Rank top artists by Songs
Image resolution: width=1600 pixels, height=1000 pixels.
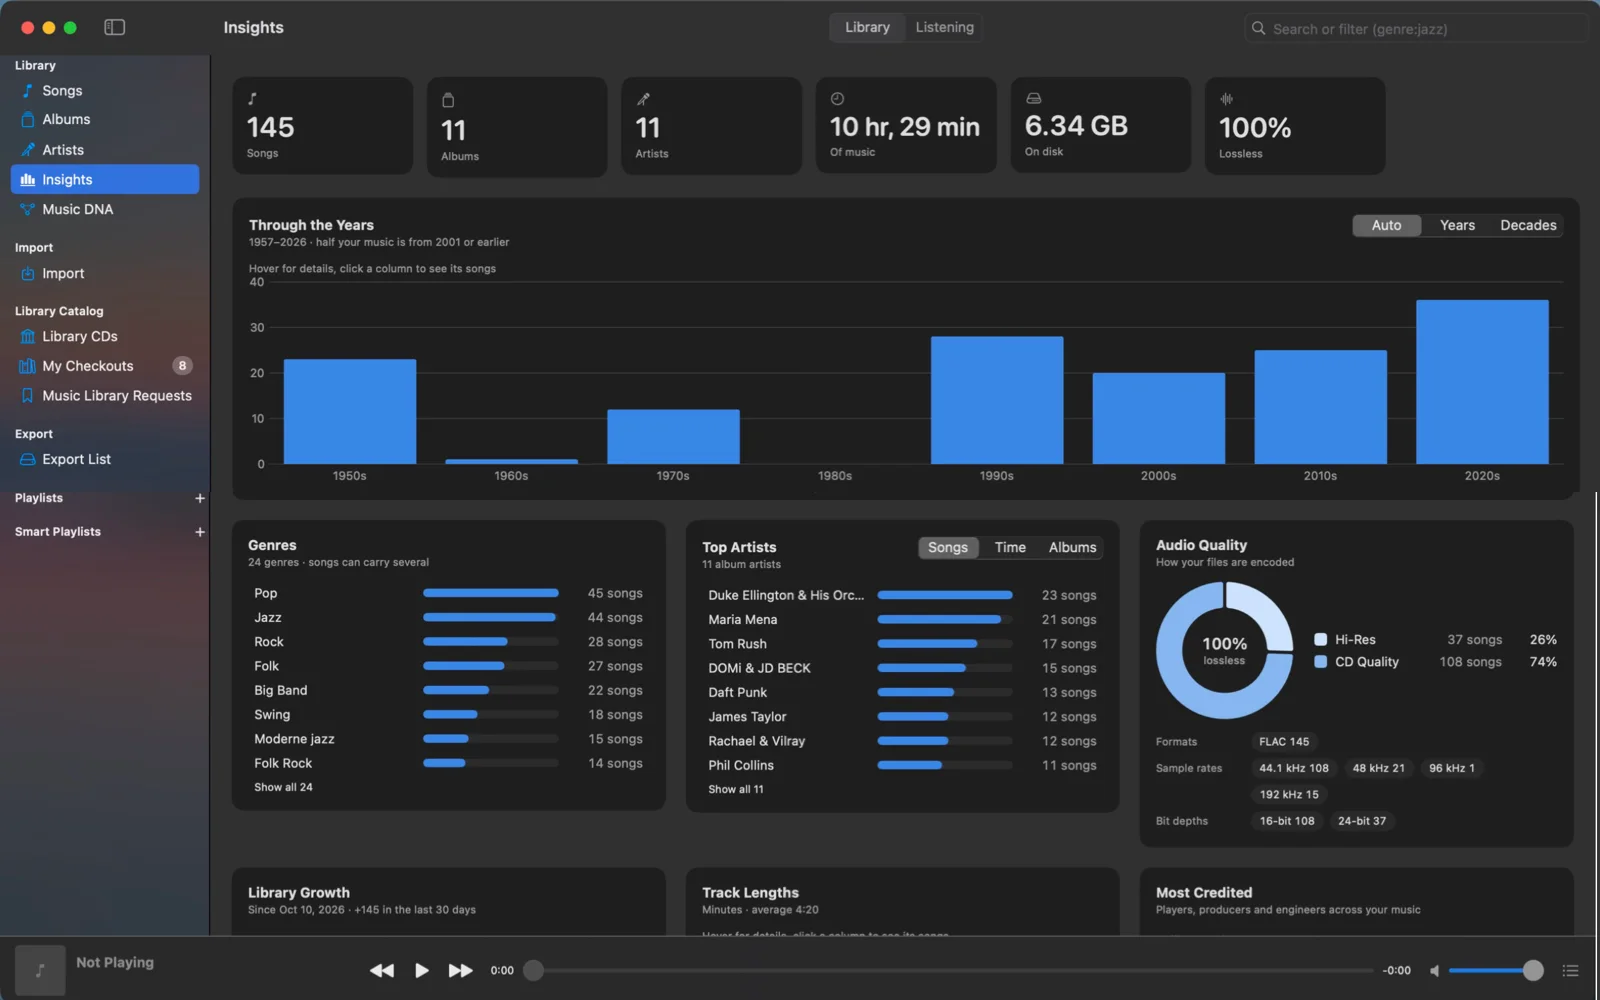(x=947, y=548)
